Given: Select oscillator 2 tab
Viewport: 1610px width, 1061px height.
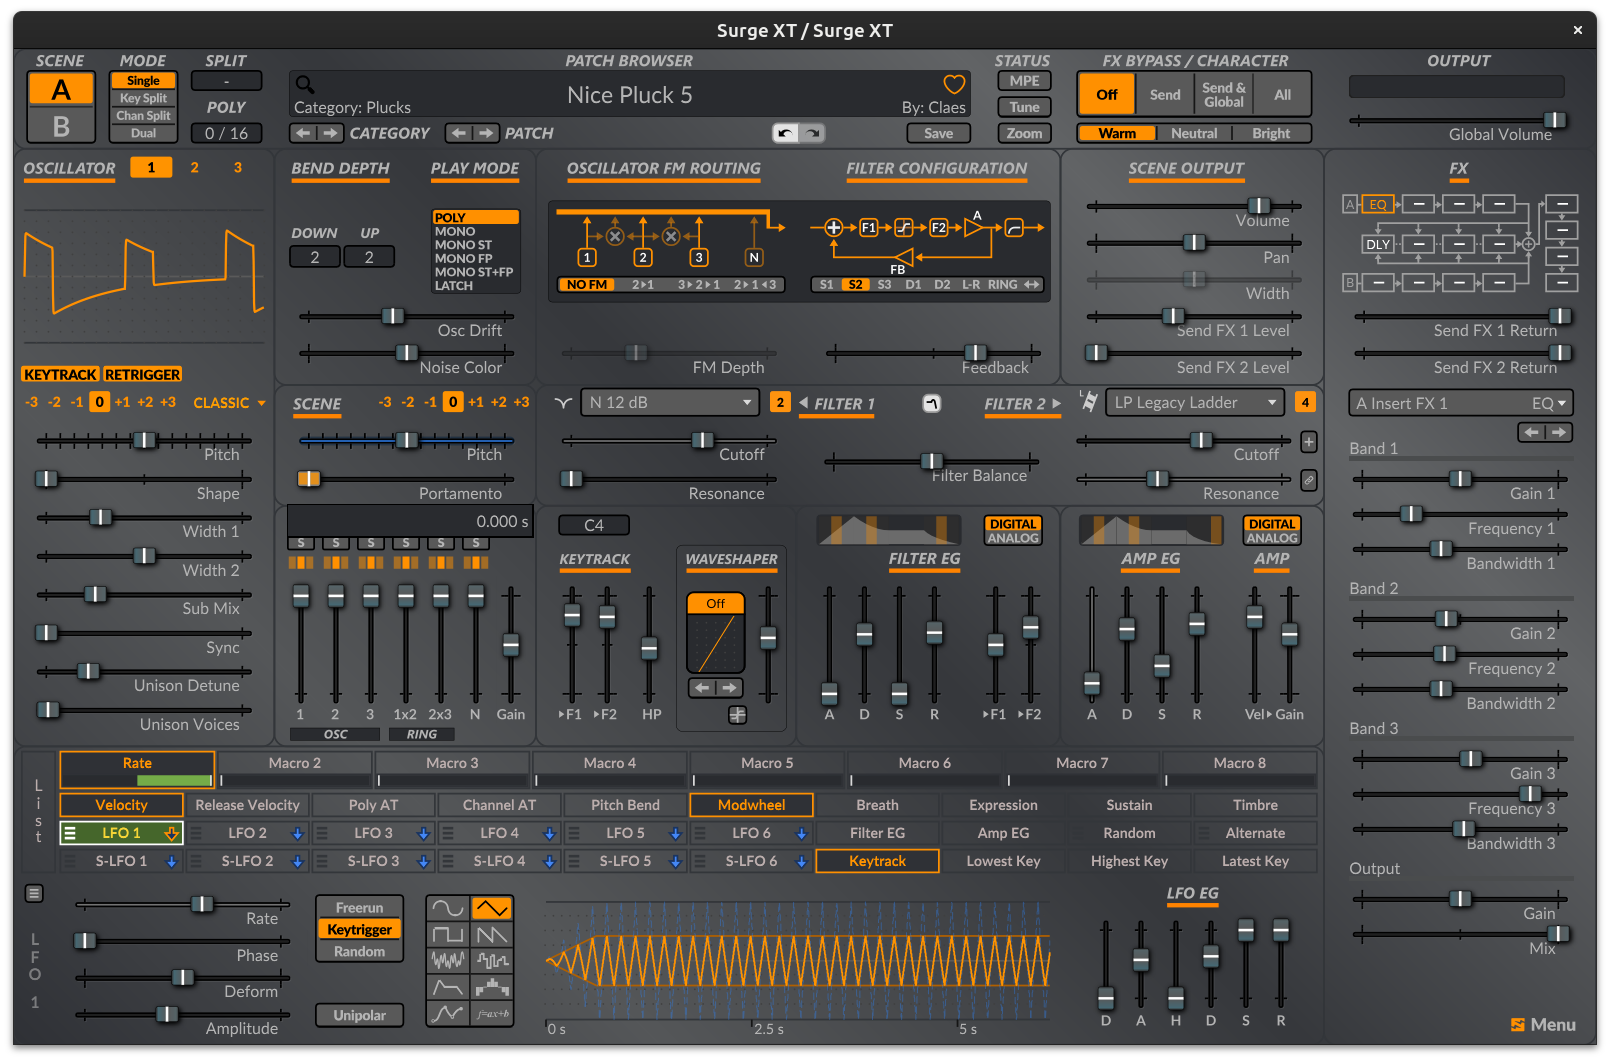Looking at the screenshot, I should 194,167.
